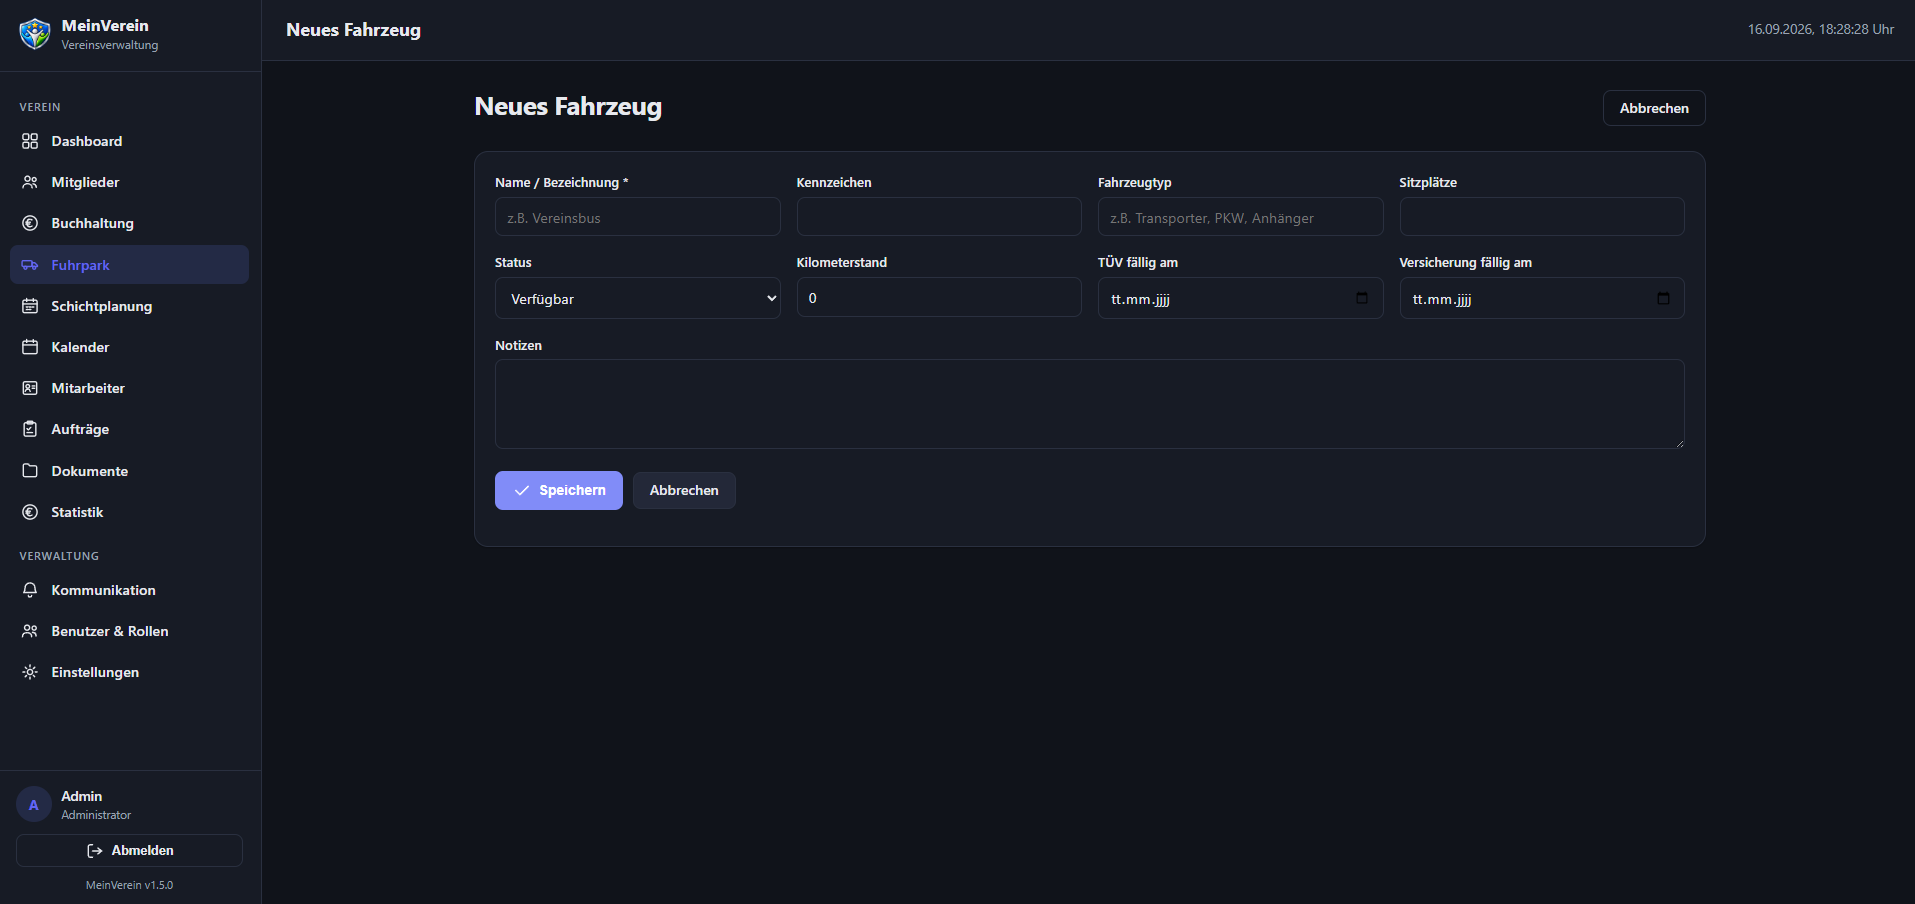The width and height of the screenshot is (1915, 904).
Task: Click the top-right Abbrechen button
Action: 1654,108
